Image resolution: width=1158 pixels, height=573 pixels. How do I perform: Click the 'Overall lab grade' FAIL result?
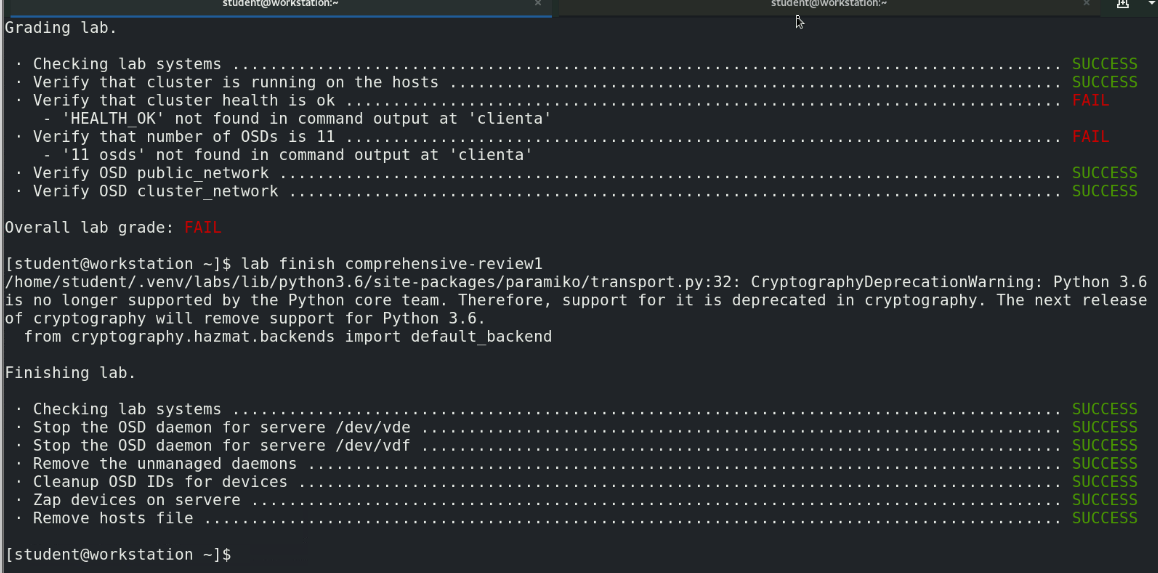[202, 228]
